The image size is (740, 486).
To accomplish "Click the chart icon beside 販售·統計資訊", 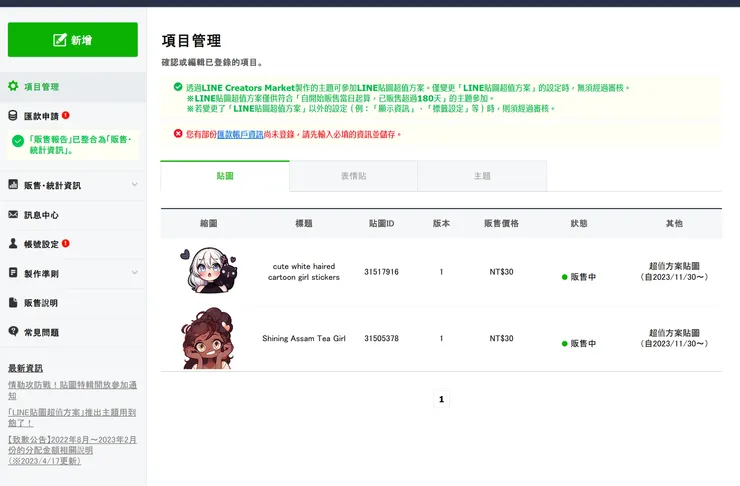I will point(13,184).
